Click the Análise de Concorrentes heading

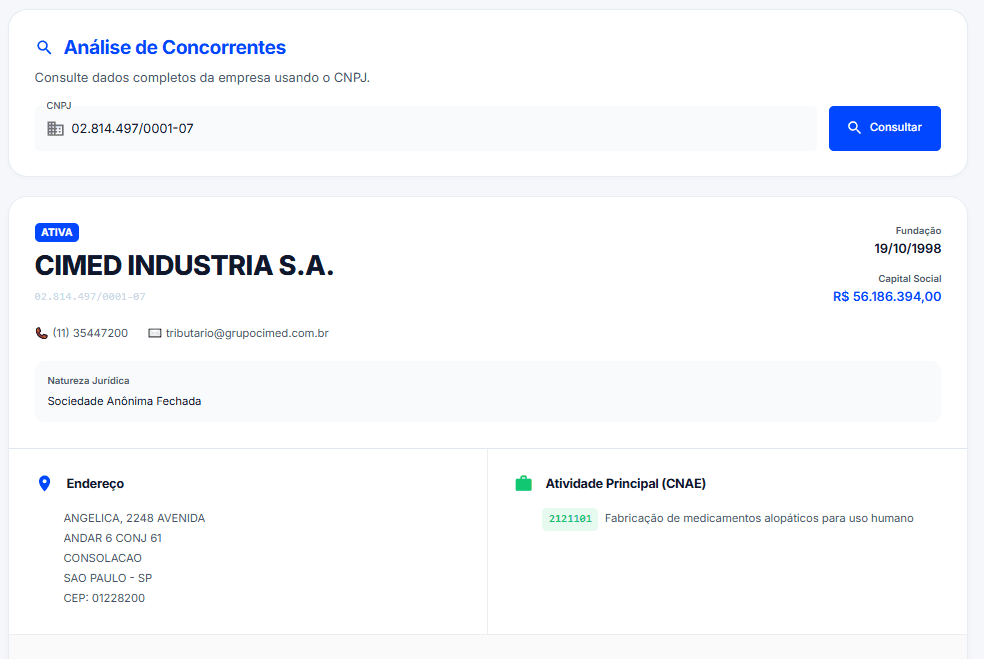[x=175, y=48]
